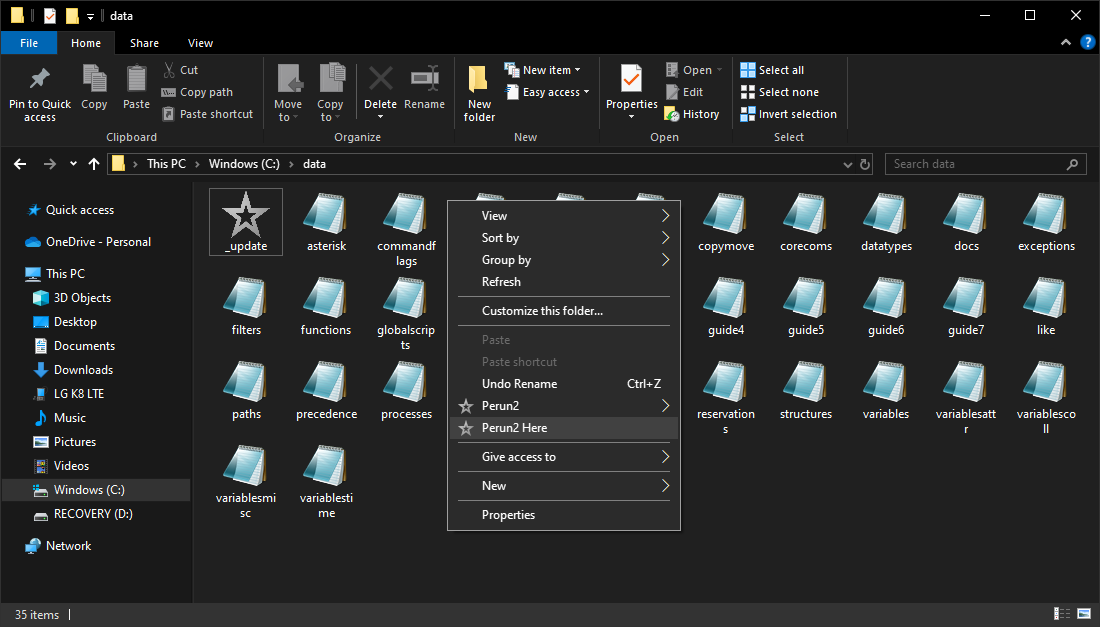This screenshot has width=1100, height=627.
Task: Select Copy path in Clipboard group
Action: pos(197,92)
